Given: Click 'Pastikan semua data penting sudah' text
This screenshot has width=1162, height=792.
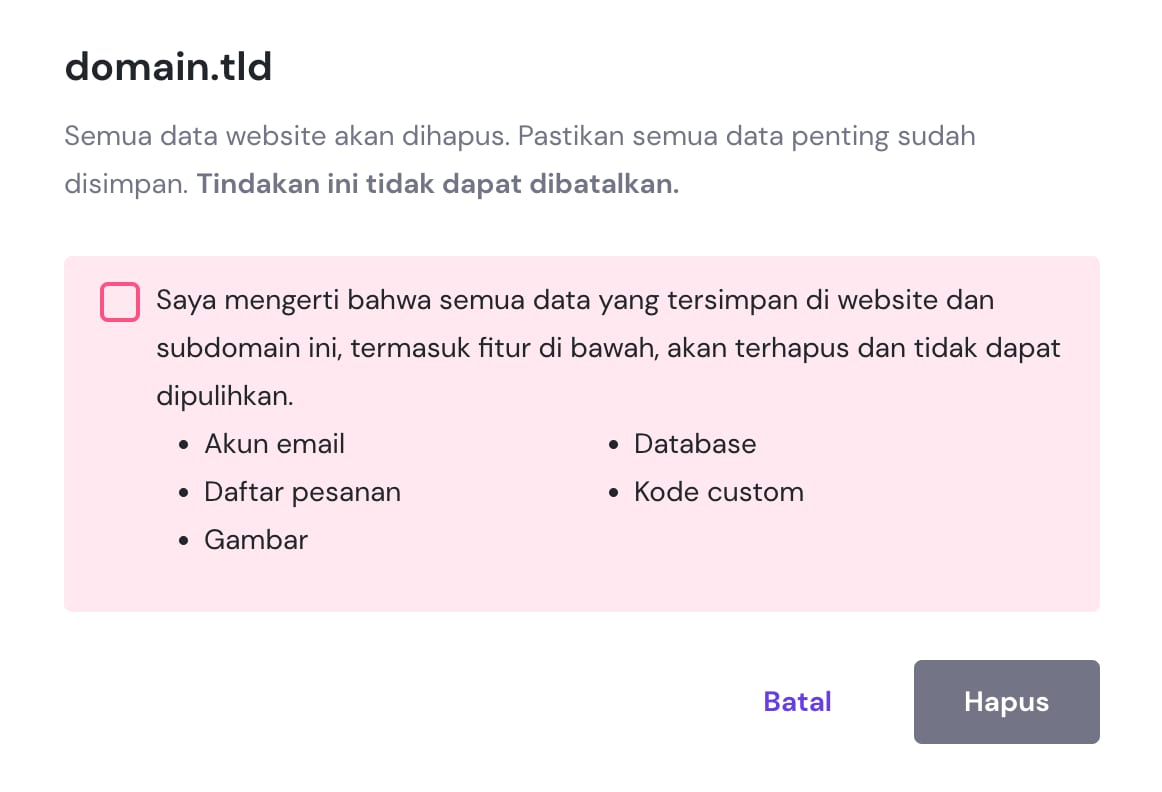Looking at the screenshot, I should [746, 136].
